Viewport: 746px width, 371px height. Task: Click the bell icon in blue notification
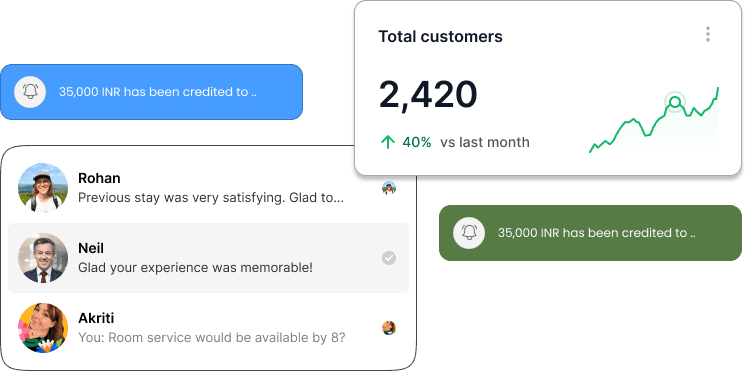point(30,92)
